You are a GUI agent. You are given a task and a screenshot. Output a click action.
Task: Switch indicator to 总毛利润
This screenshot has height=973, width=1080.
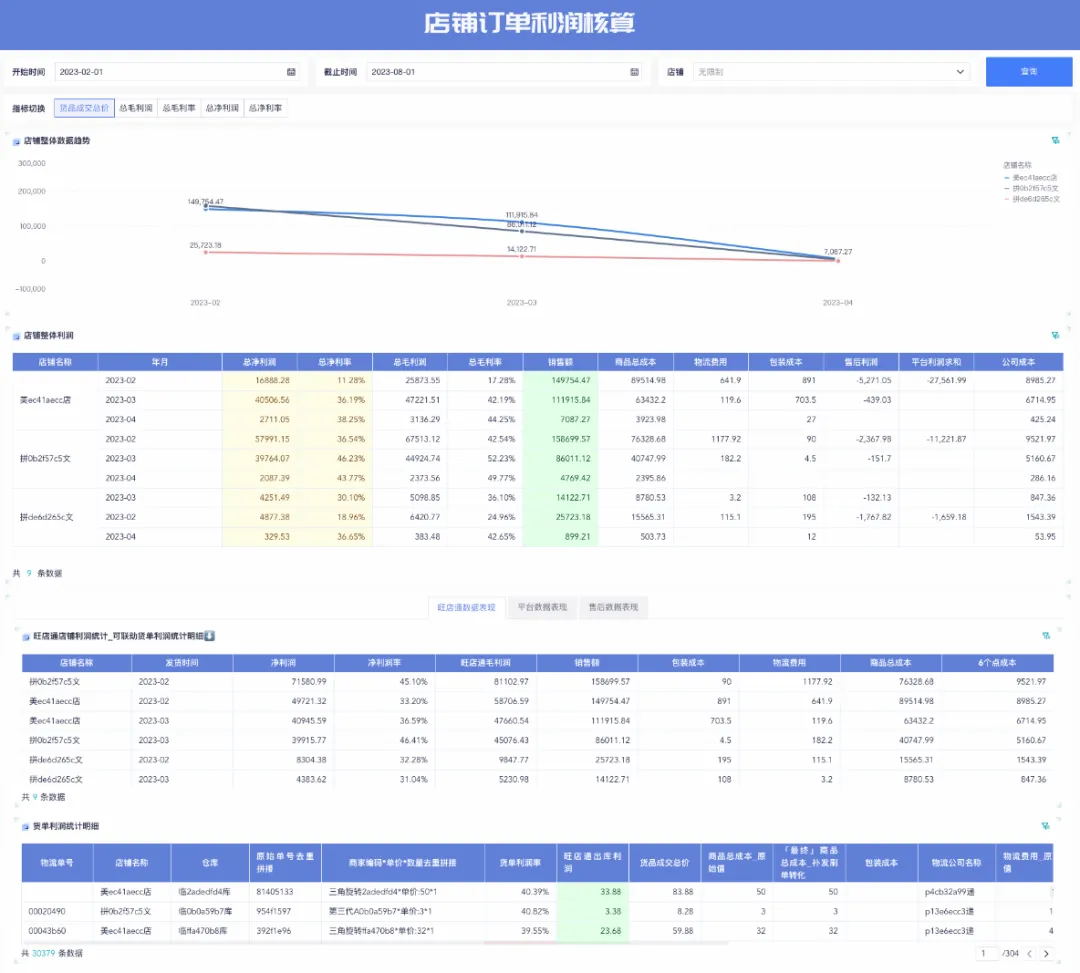(x=135, y=108)
